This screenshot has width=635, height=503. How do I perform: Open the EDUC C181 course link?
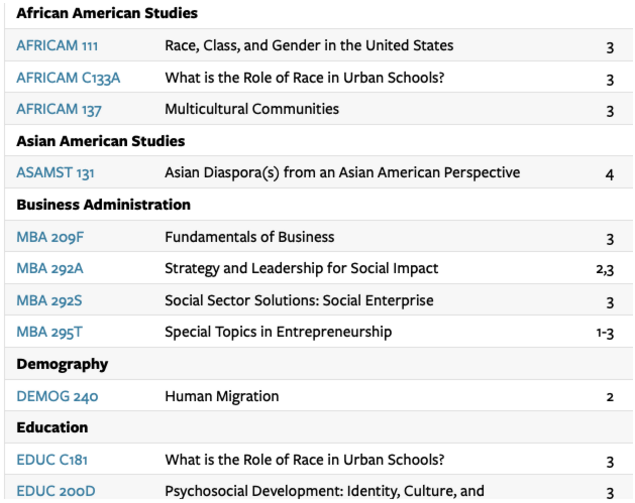tap(51, 460)
